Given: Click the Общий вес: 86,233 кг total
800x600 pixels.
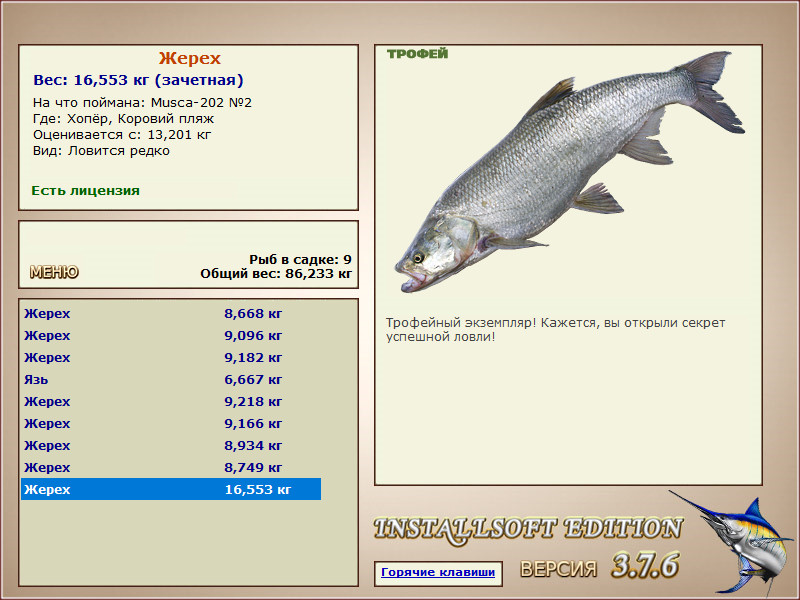Looking at the screenshot, I should (276, 274).
